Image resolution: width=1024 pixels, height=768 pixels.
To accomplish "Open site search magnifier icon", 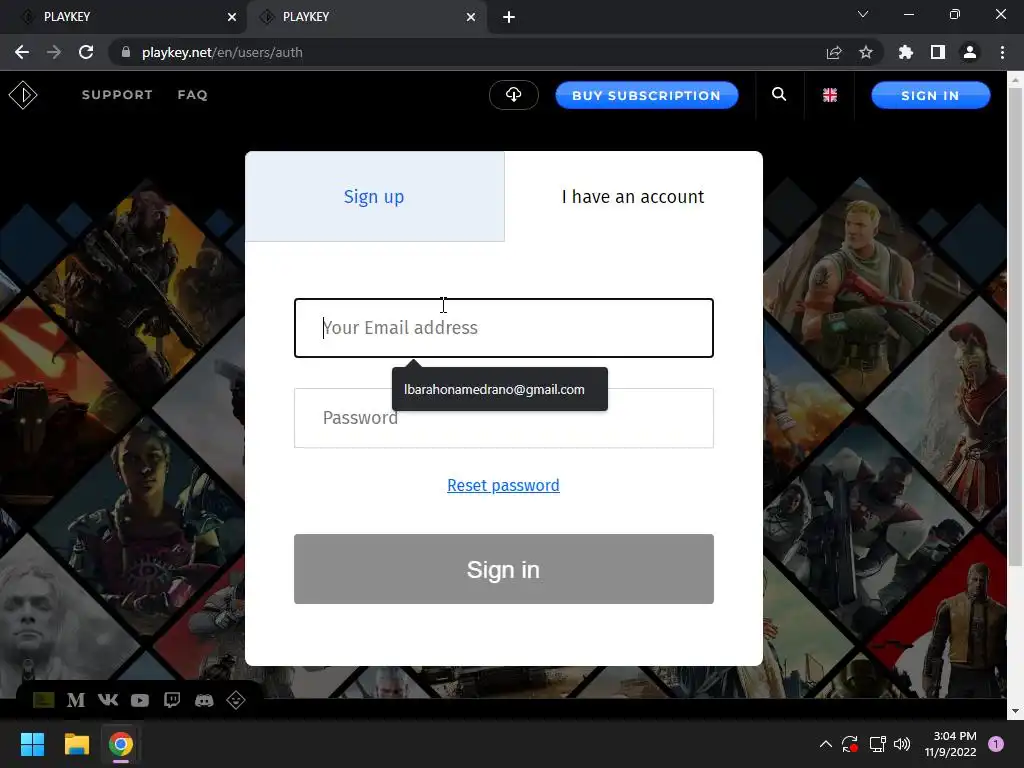I will tap(778, 95).
